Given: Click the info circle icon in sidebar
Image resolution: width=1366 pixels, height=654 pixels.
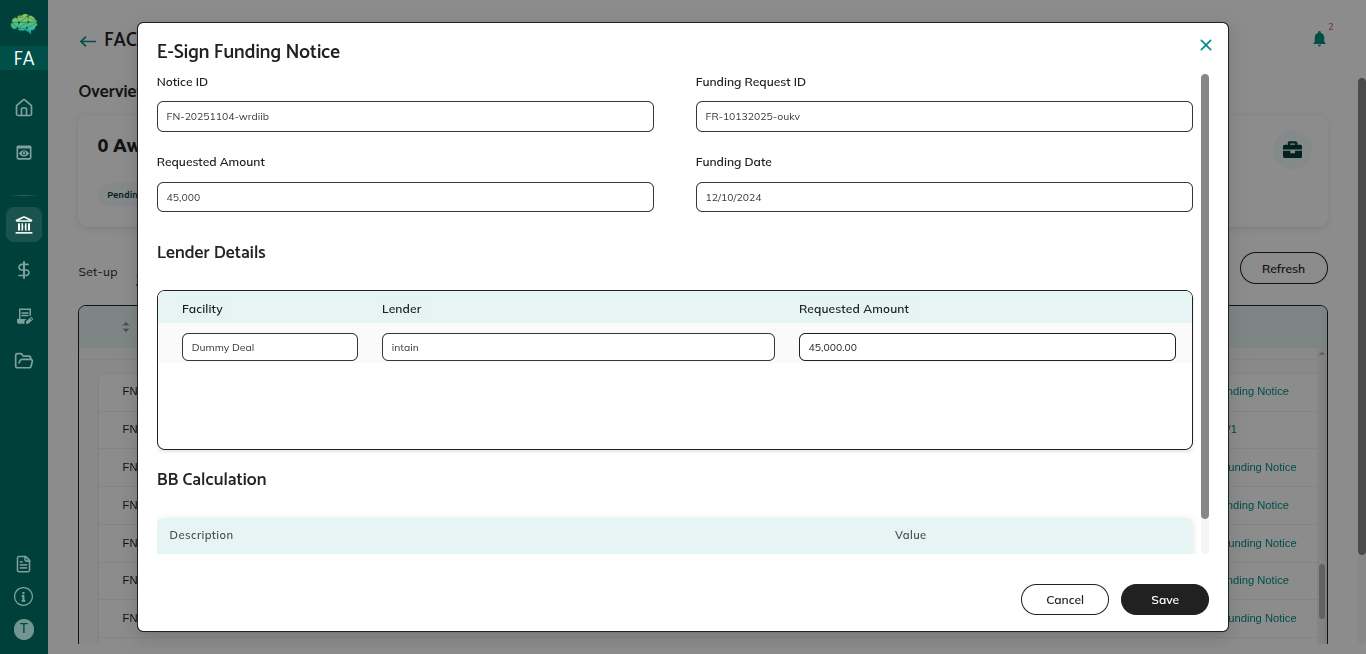Looking at the screenshot, I should (24, 596).
